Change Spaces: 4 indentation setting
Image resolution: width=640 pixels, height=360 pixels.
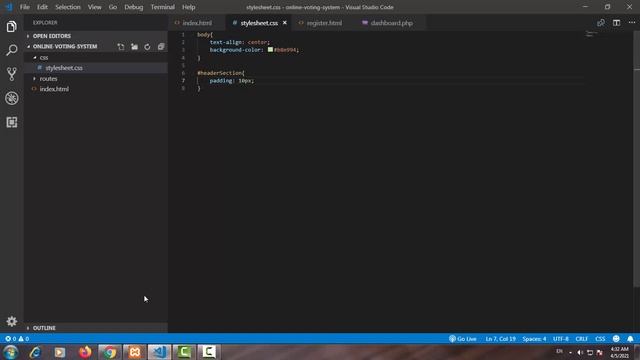pos(534,339)
